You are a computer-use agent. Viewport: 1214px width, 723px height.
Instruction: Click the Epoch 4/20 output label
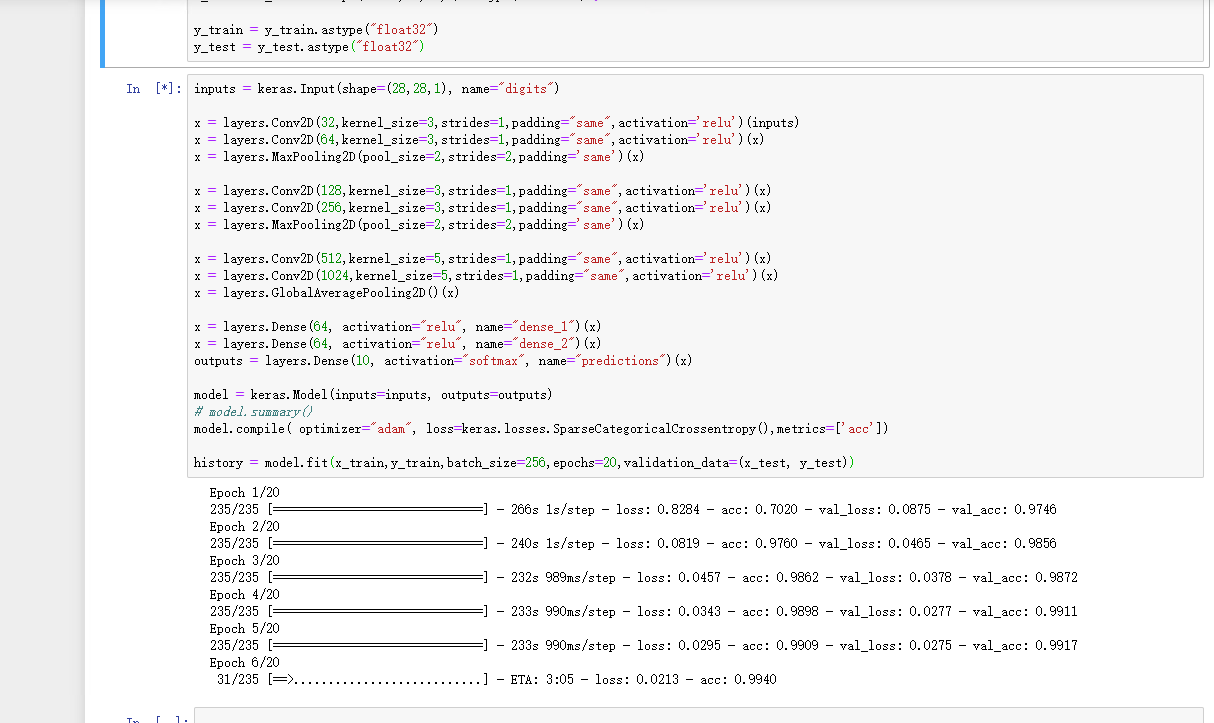[244, 595]
